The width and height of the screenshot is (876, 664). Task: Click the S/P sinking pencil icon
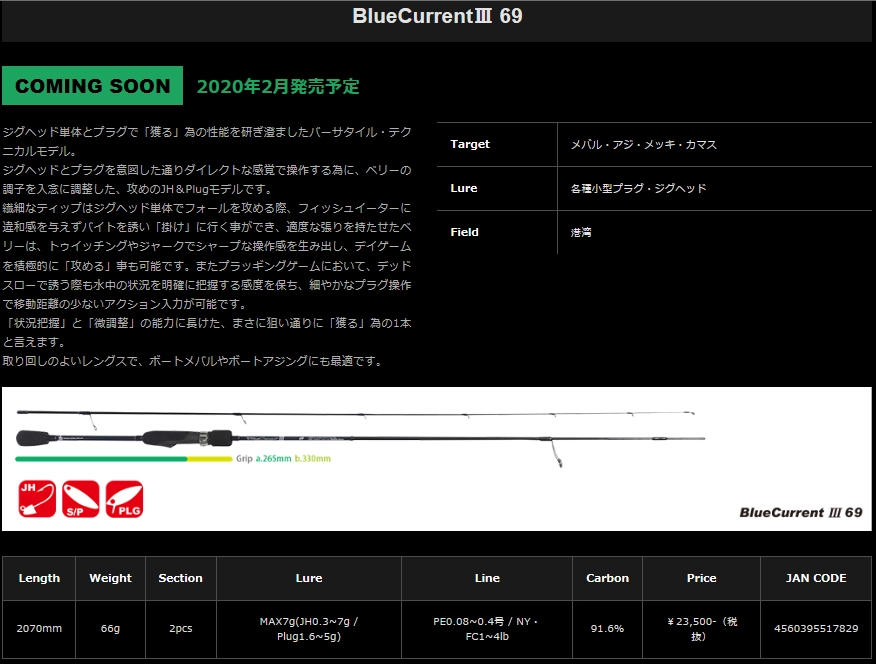point(80,499)
